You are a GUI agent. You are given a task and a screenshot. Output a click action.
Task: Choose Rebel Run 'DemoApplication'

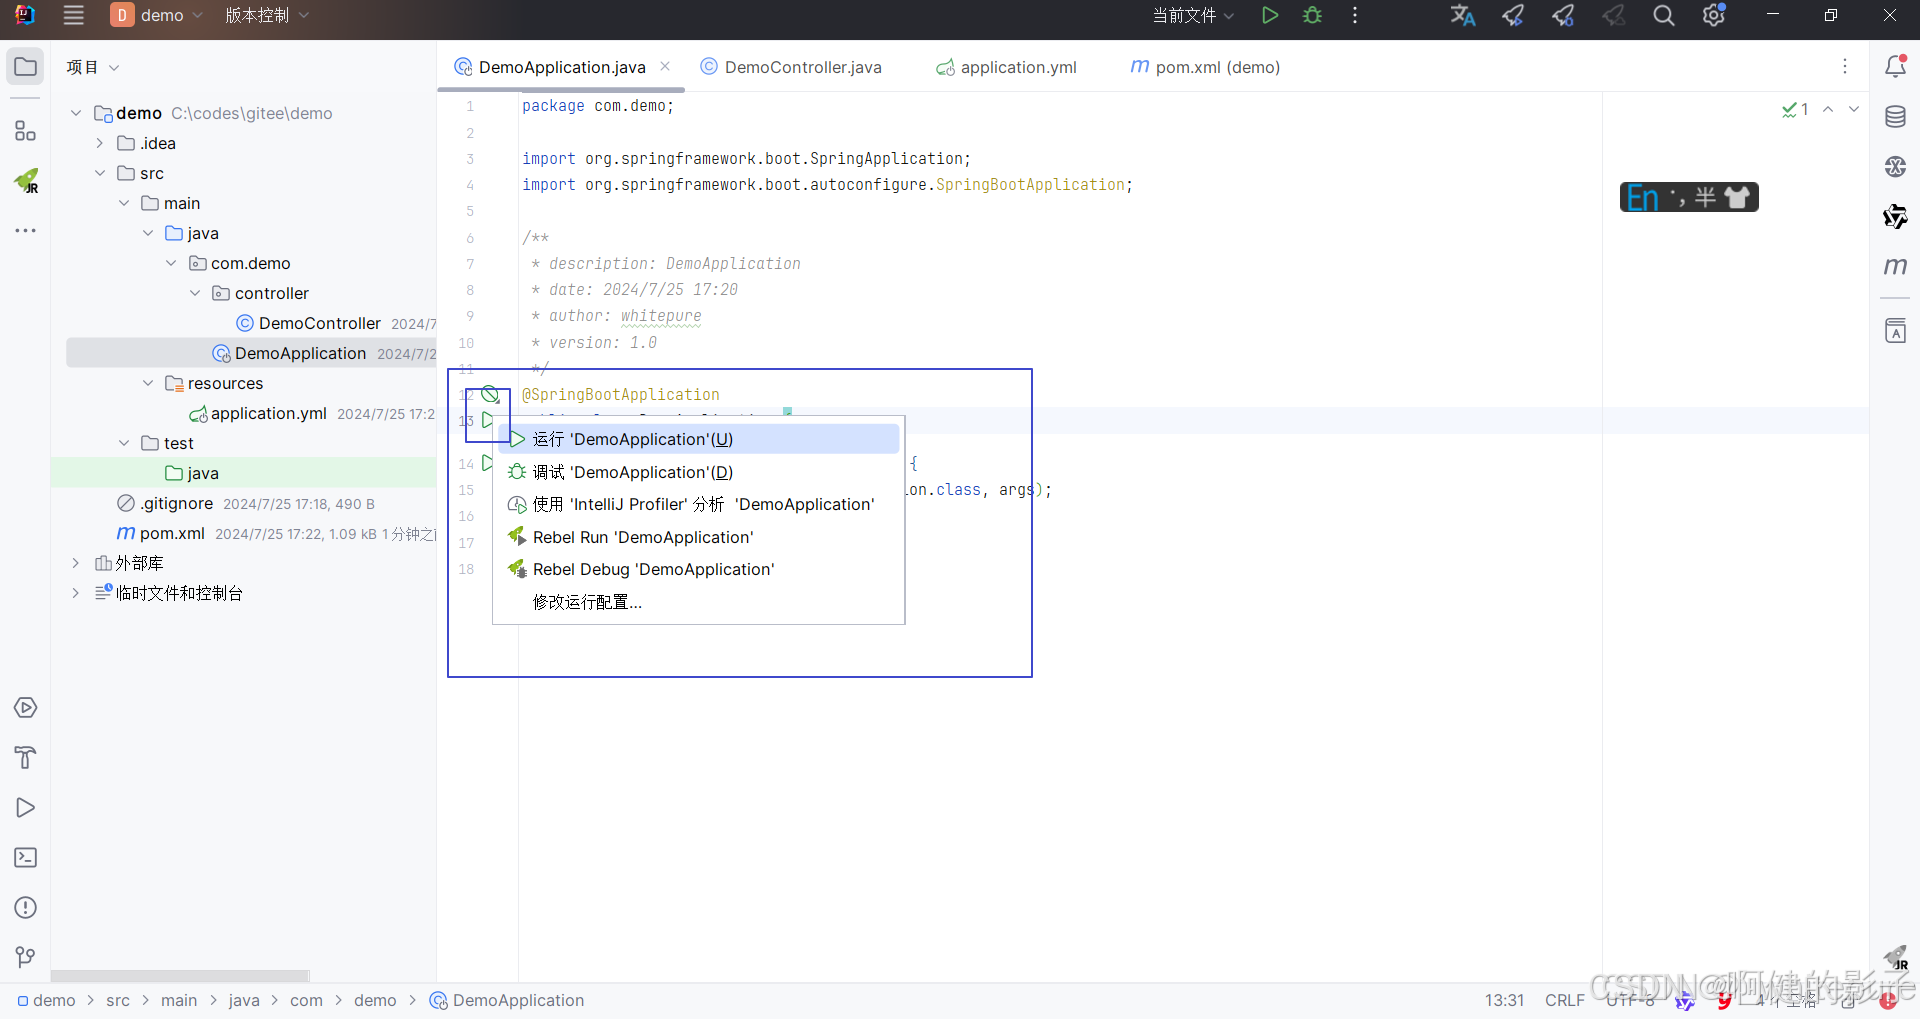(699, 537)
